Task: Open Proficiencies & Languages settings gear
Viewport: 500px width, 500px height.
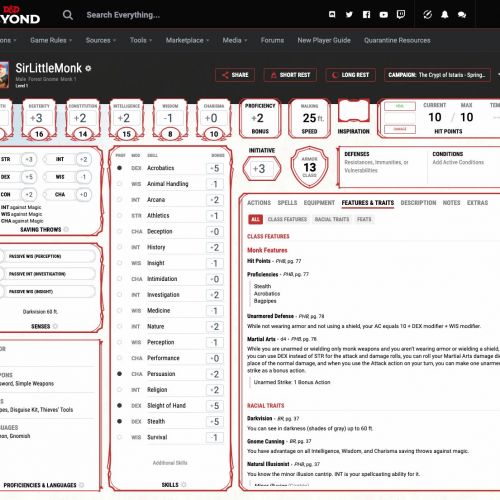Action: click(x=82, y=485)
